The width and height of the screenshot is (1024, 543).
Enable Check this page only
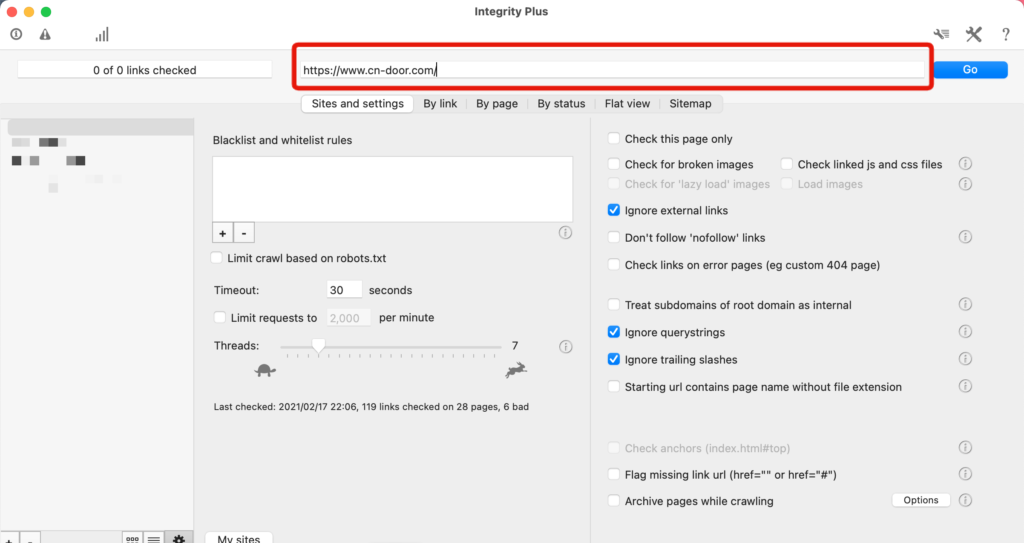tap(614, 139)
